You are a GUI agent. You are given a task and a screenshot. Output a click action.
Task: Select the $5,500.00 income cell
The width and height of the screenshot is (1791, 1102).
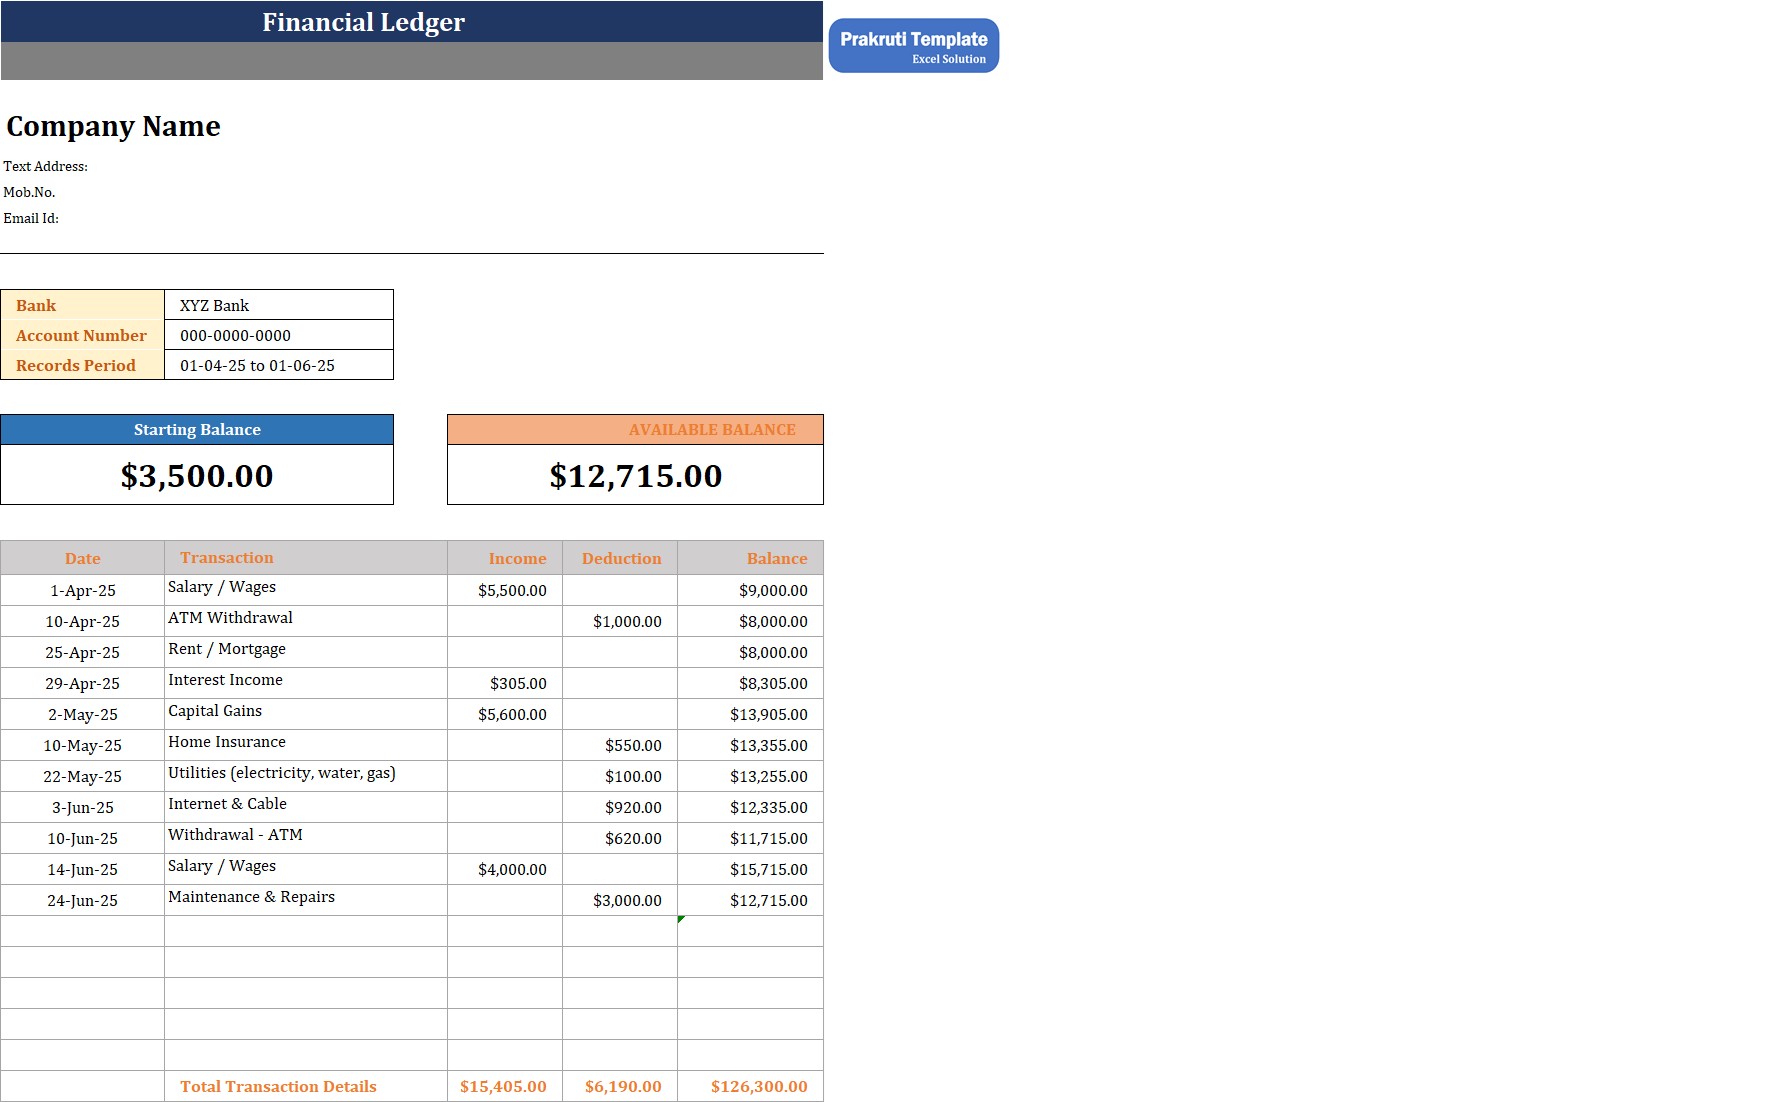click(505, 590)
